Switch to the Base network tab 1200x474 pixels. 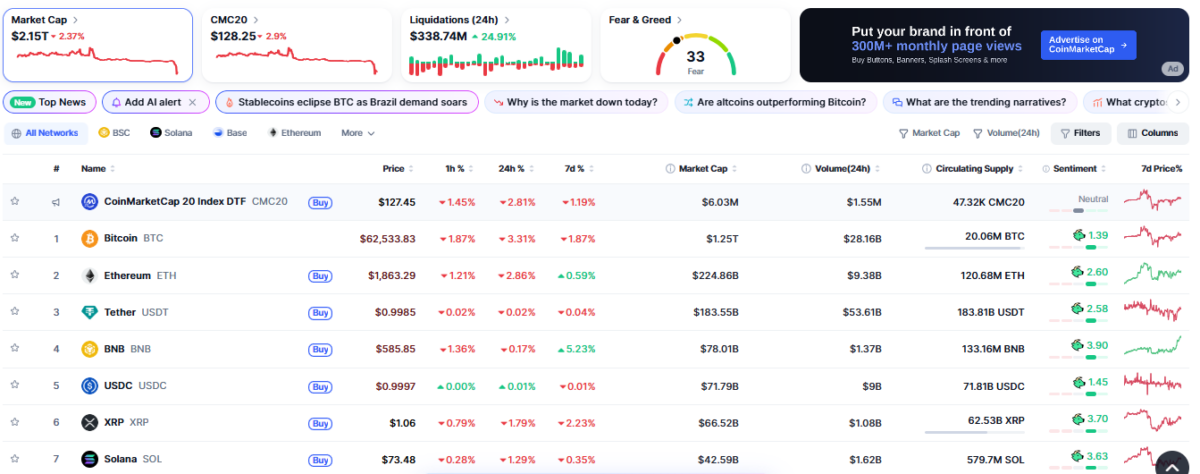pyautogui.click(x=229, y=133)
